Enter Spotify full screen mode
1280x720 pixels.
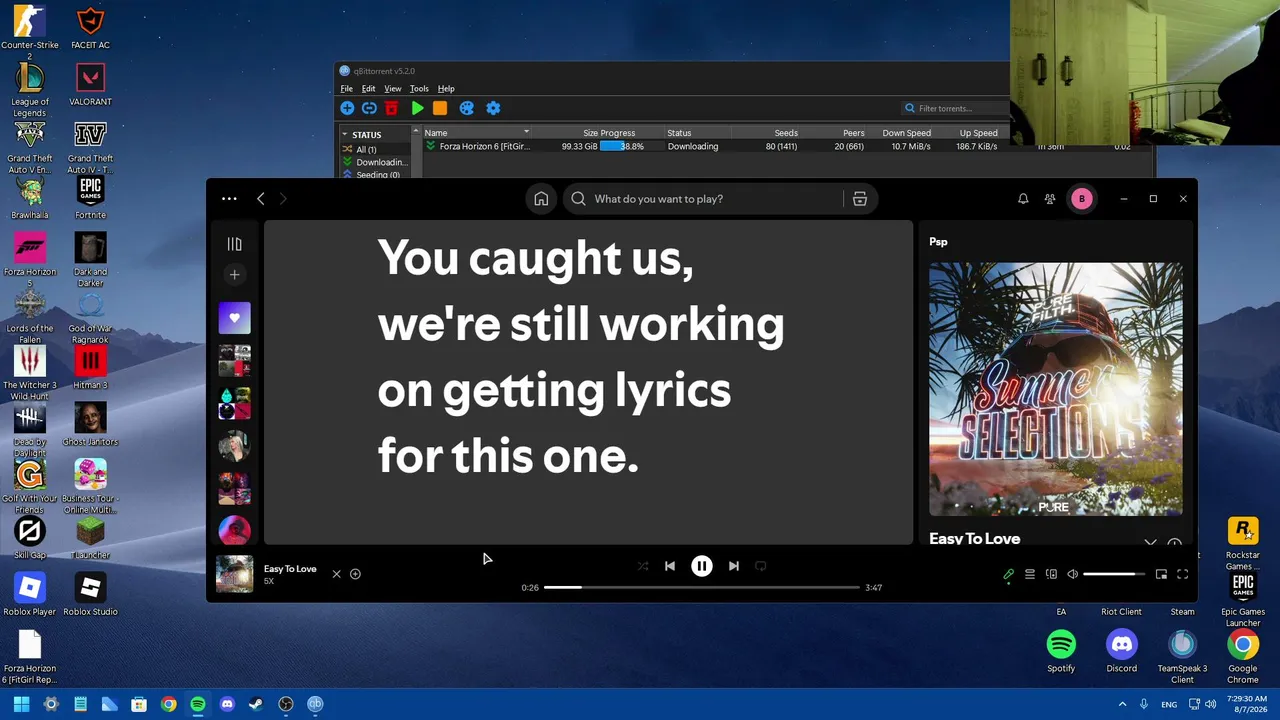pos(1182,574)
